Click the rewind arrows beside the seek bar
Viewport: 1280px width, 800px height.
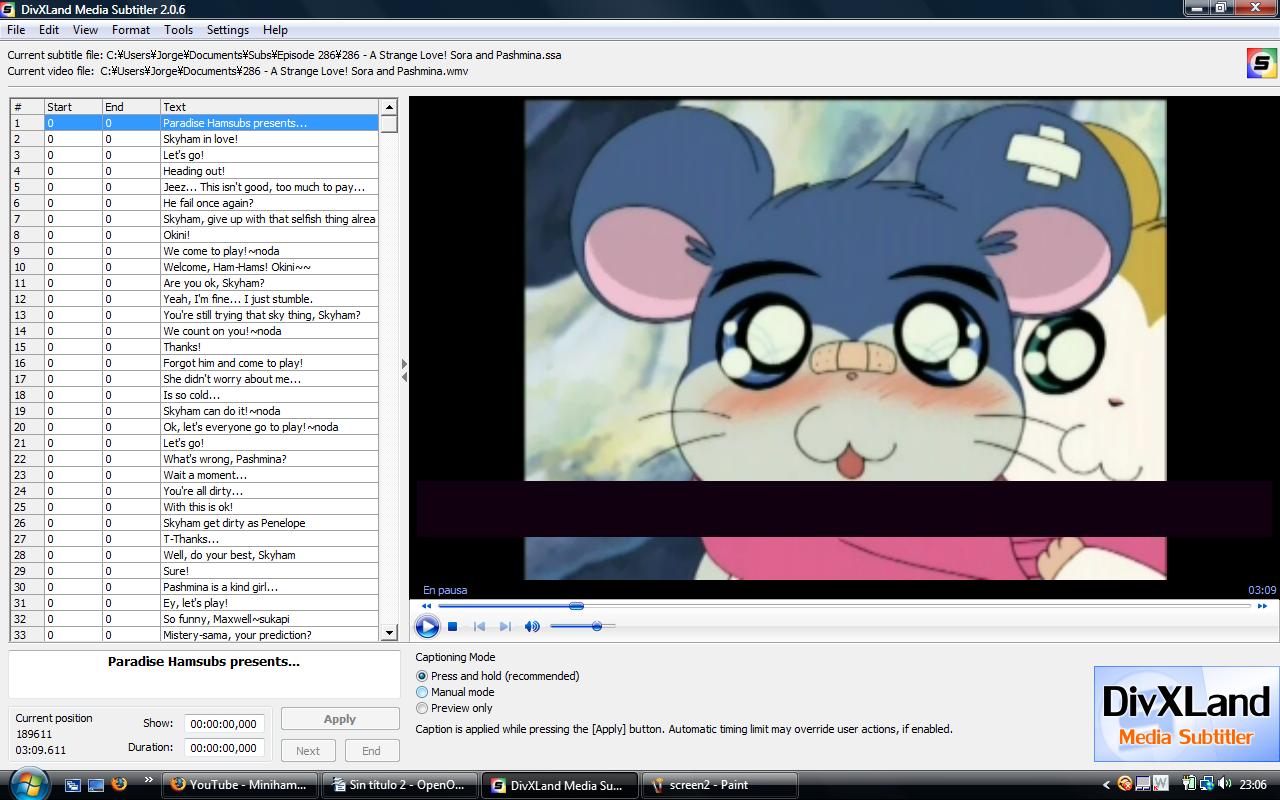point(427,606)
